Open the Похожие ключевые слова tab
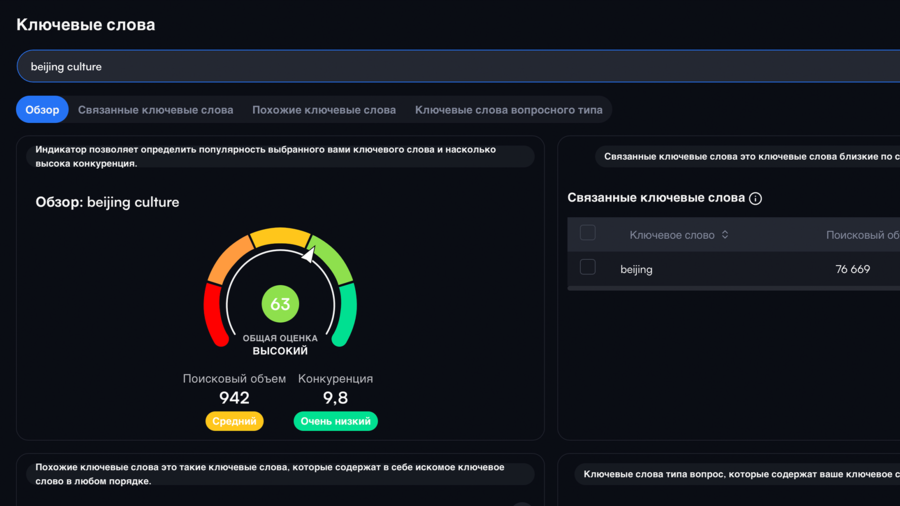 324,110
